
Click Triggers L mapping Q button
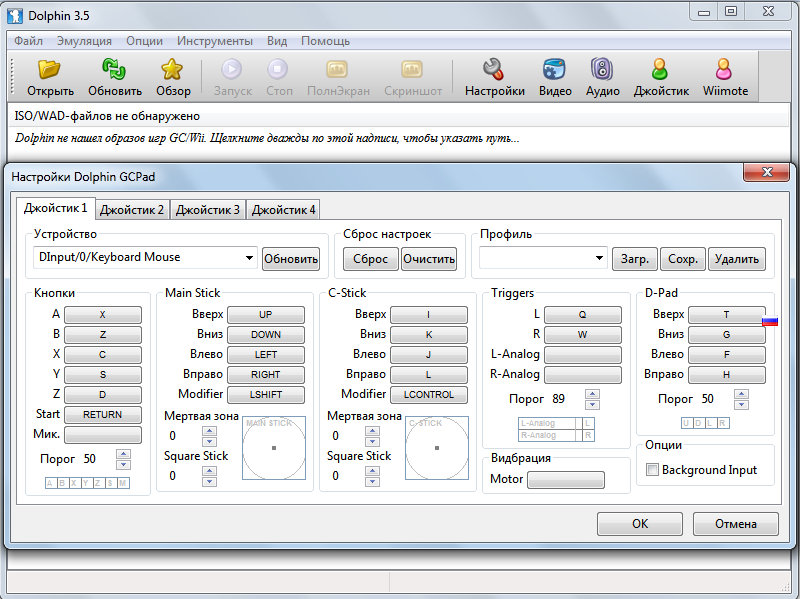pyautogui.click(x=583, y=315)
